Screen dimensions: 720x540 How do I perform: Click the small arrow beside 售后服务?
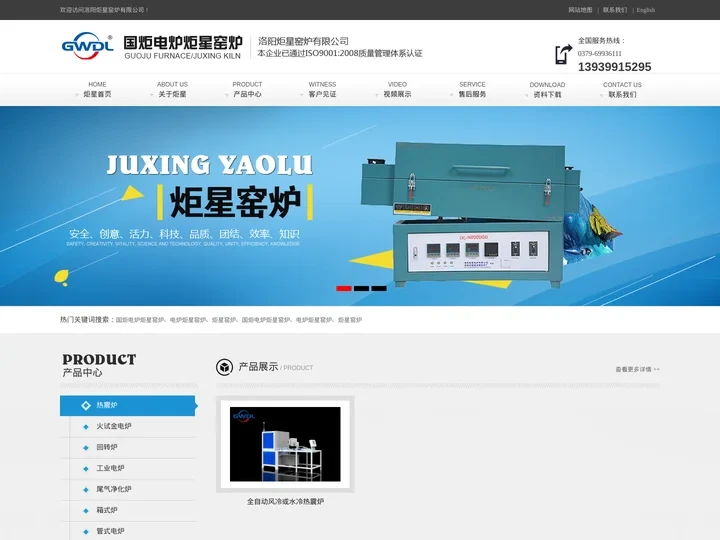[451, 95]
